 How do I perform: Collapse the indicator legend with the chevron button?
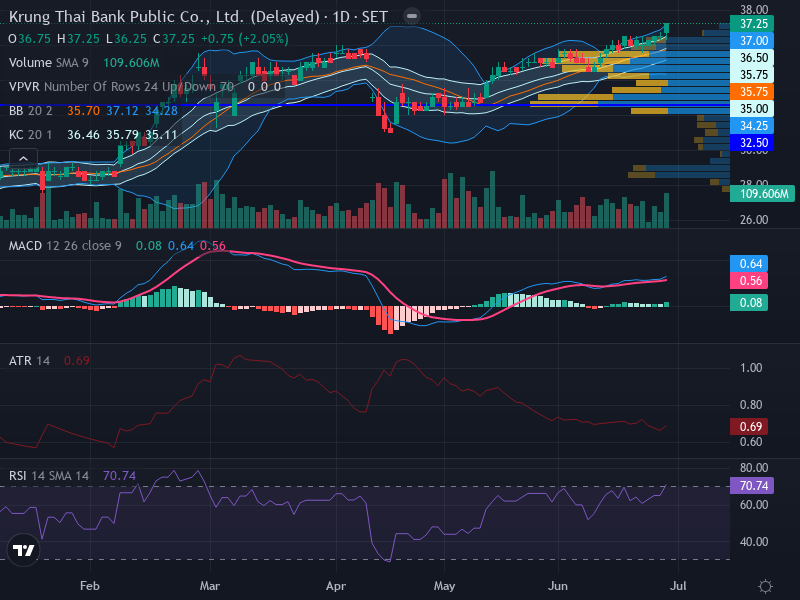(x=23, y=159)
